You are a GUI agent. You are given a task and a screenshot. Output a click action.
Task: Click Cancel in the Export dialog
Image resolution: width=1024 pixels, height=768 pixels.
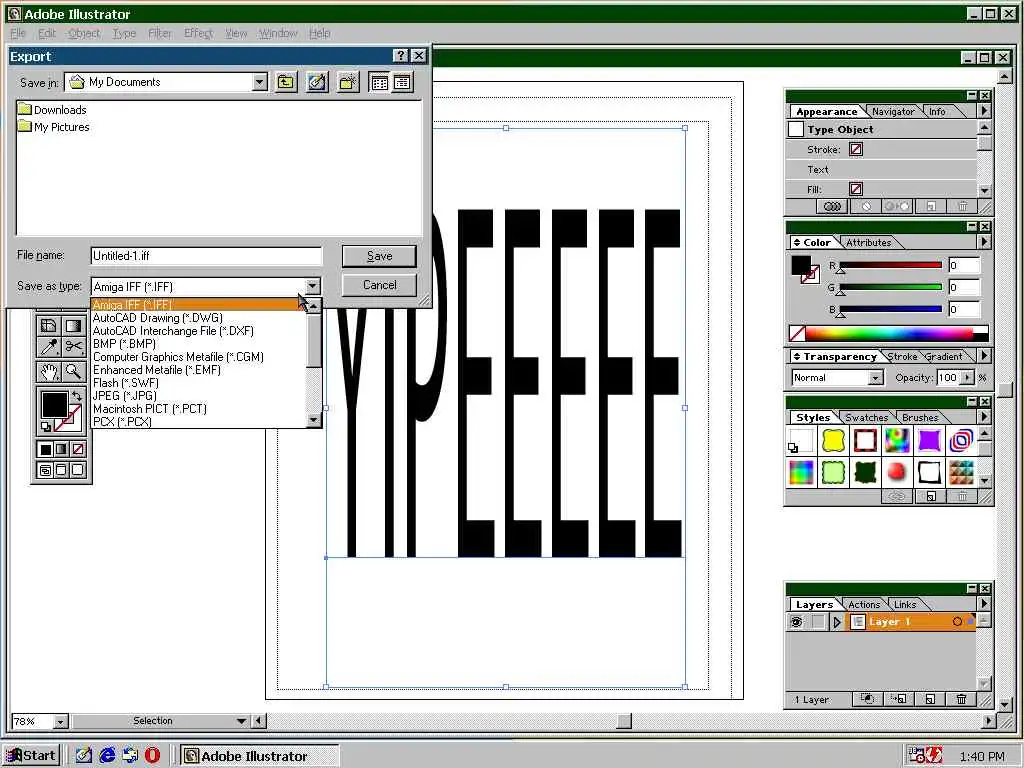point(379,285)
